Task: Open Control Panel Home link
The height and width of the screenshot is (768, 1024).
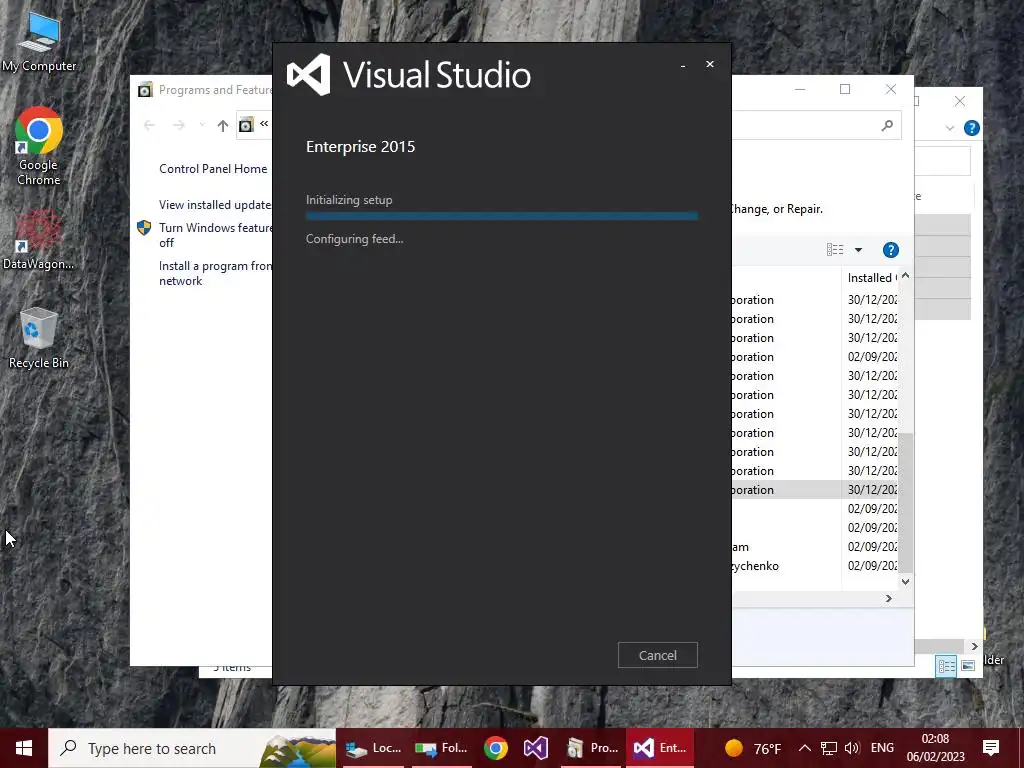Action: click(x=213, y=168)
